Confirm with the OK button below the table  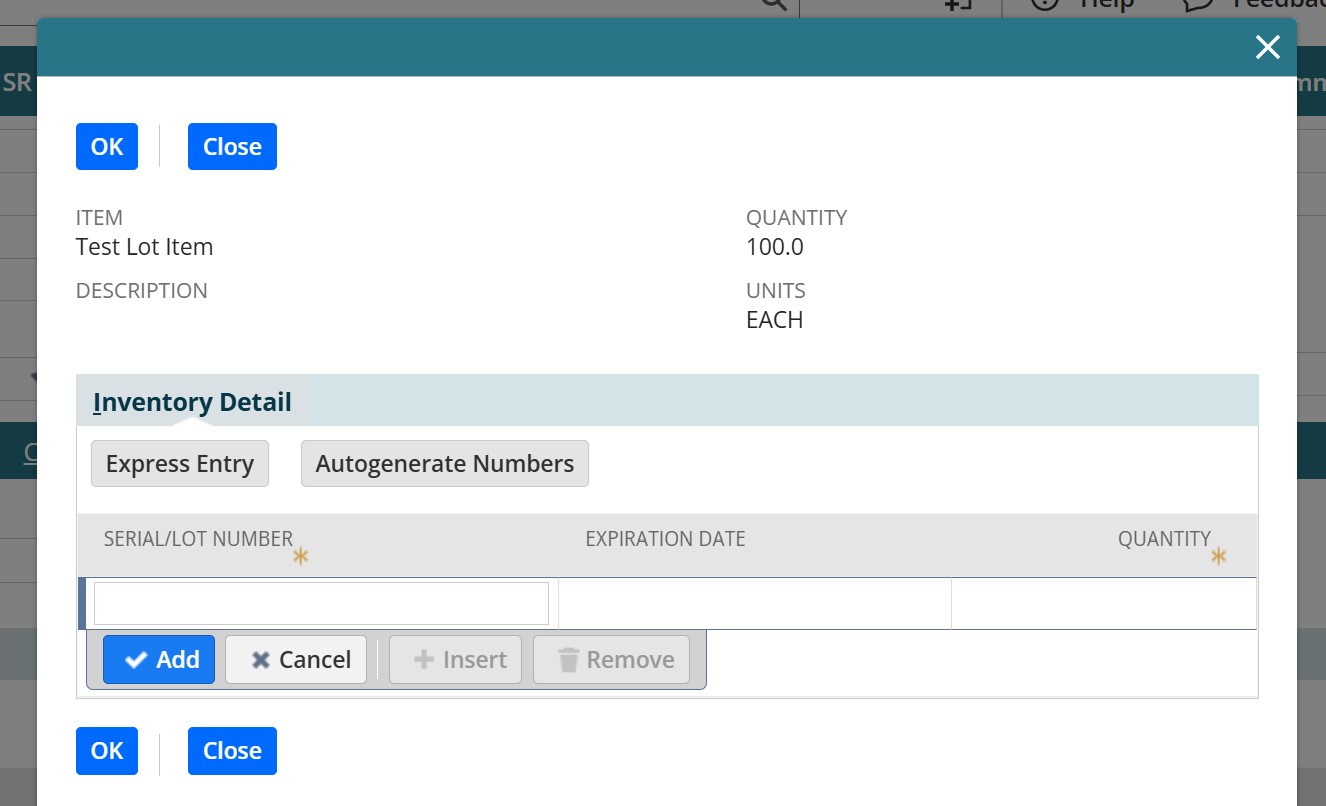(x=107, y=751)
